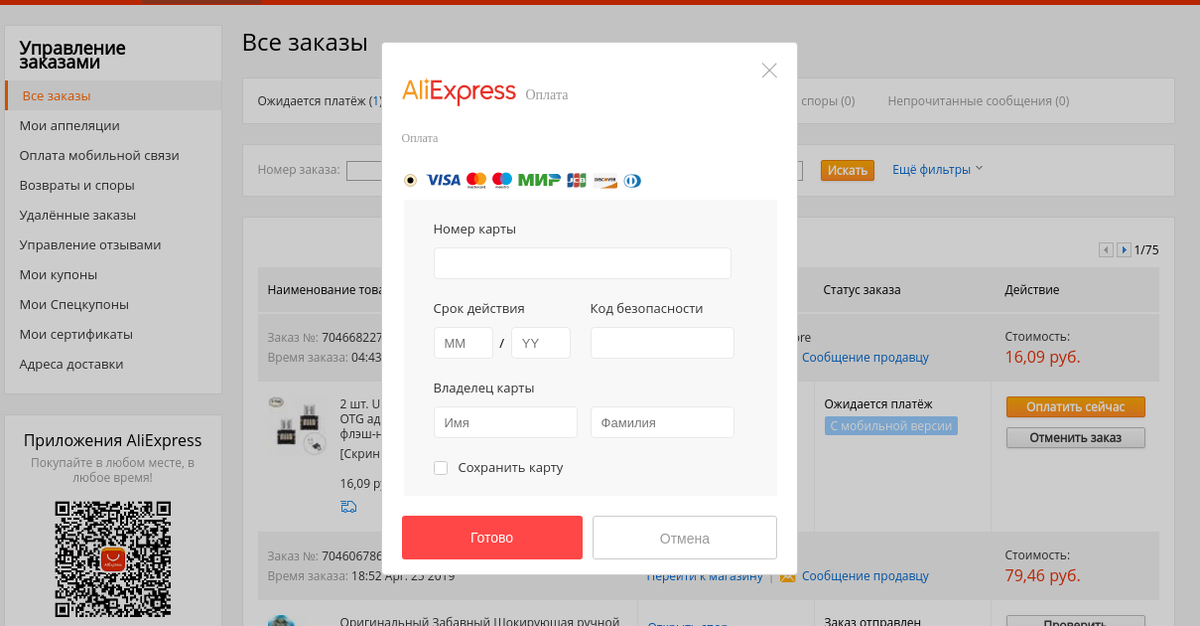Close the payment dialog with X
This screenshot has width=1200, height=626.
tap(769, 70)
